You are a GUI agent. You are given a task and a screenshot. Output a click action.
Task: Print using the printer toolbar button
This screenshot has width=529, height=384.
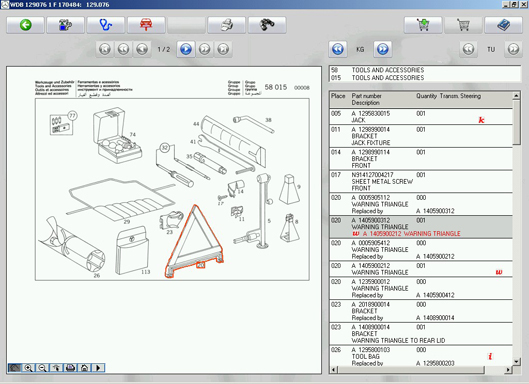click(x=227, y=25)
